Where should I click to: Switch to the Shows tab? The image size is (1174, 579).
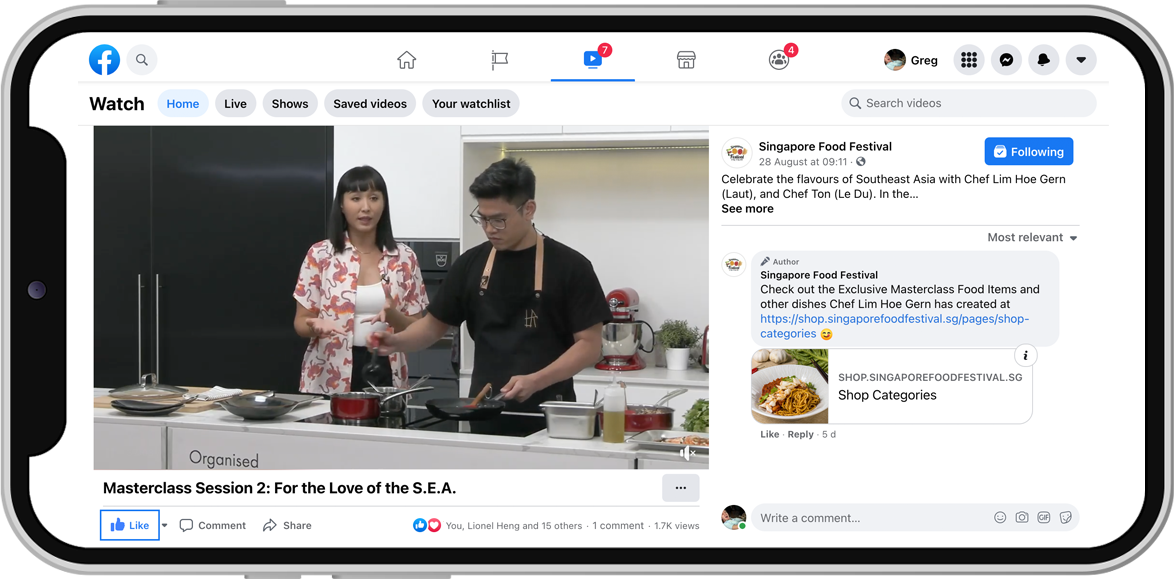coord(290,103)
